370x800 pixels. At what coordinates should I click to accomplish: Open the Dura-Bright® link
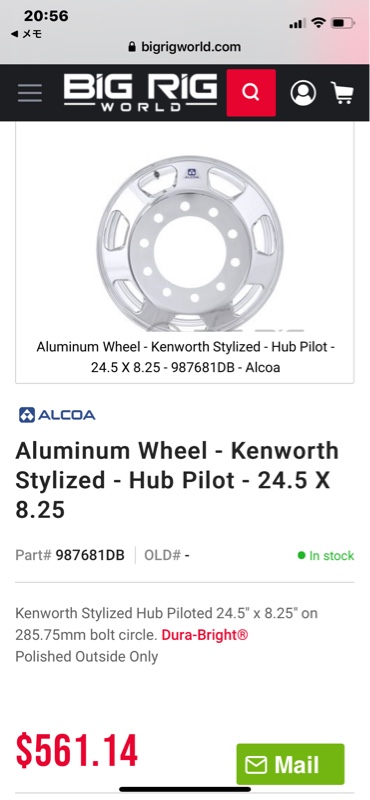tap(205, 635)
